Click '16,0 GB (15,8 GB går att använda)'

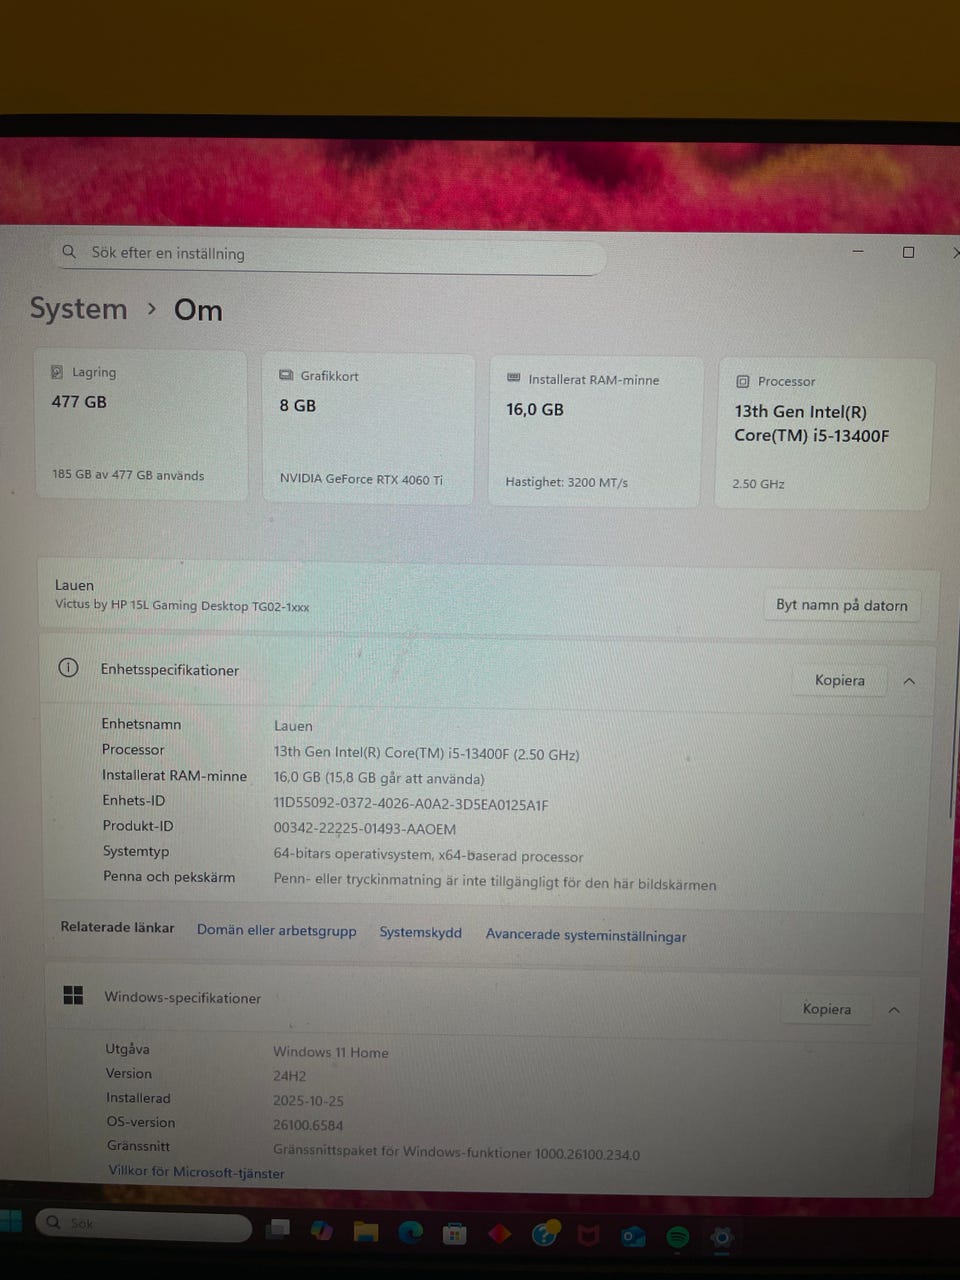tap(379, 778)
